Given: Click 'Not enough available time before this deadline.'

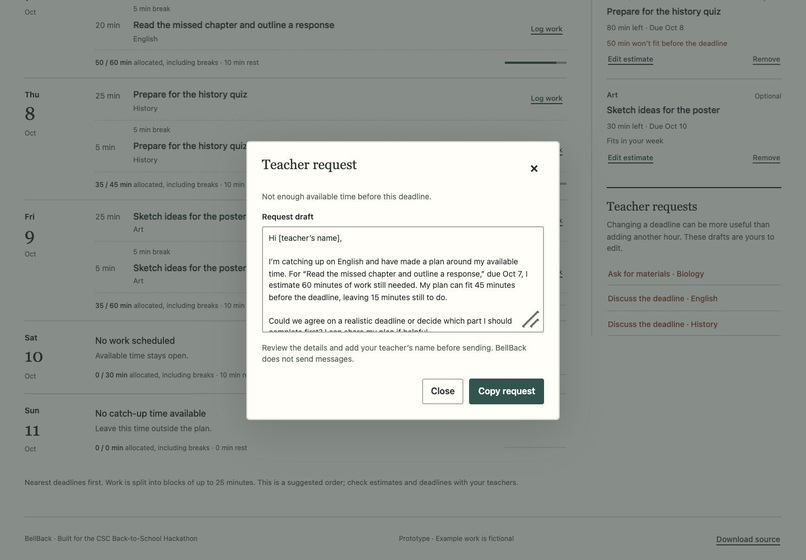Looking at the screenshot, I should point(346,196).
